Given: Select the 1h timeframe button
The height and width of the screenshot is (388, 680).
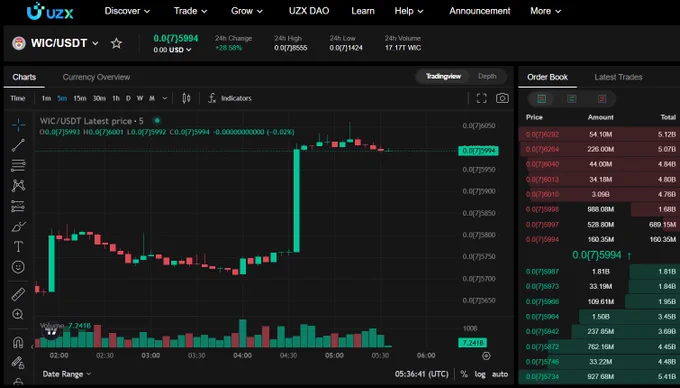Looking at the screenshot, I should tap(116, 98).
